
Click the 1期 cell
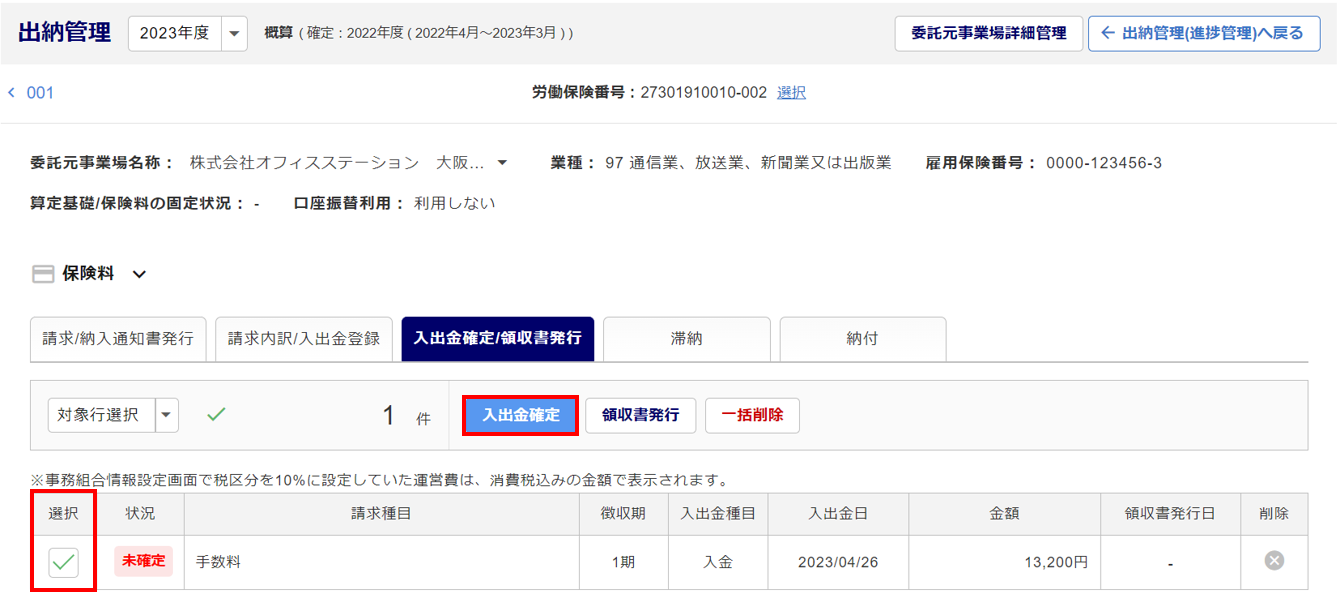[x=623, y=562]
